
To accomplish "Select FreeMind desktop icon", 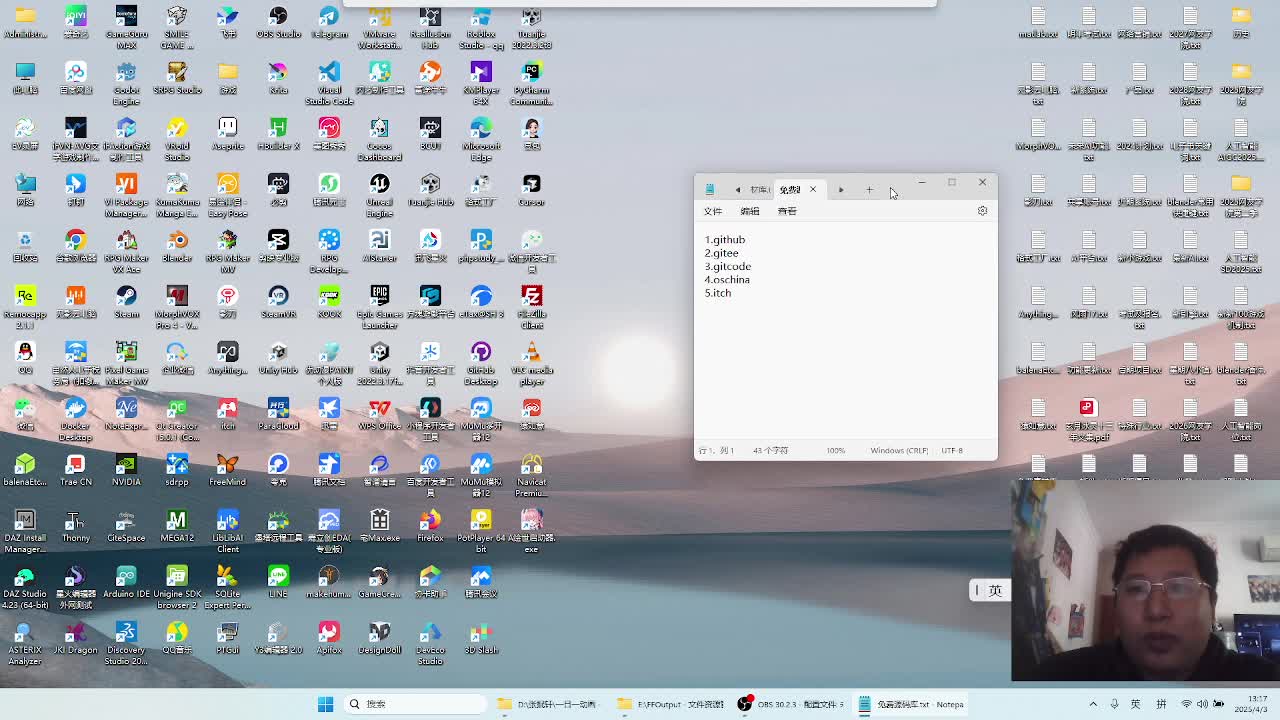I will coord(228,471).
